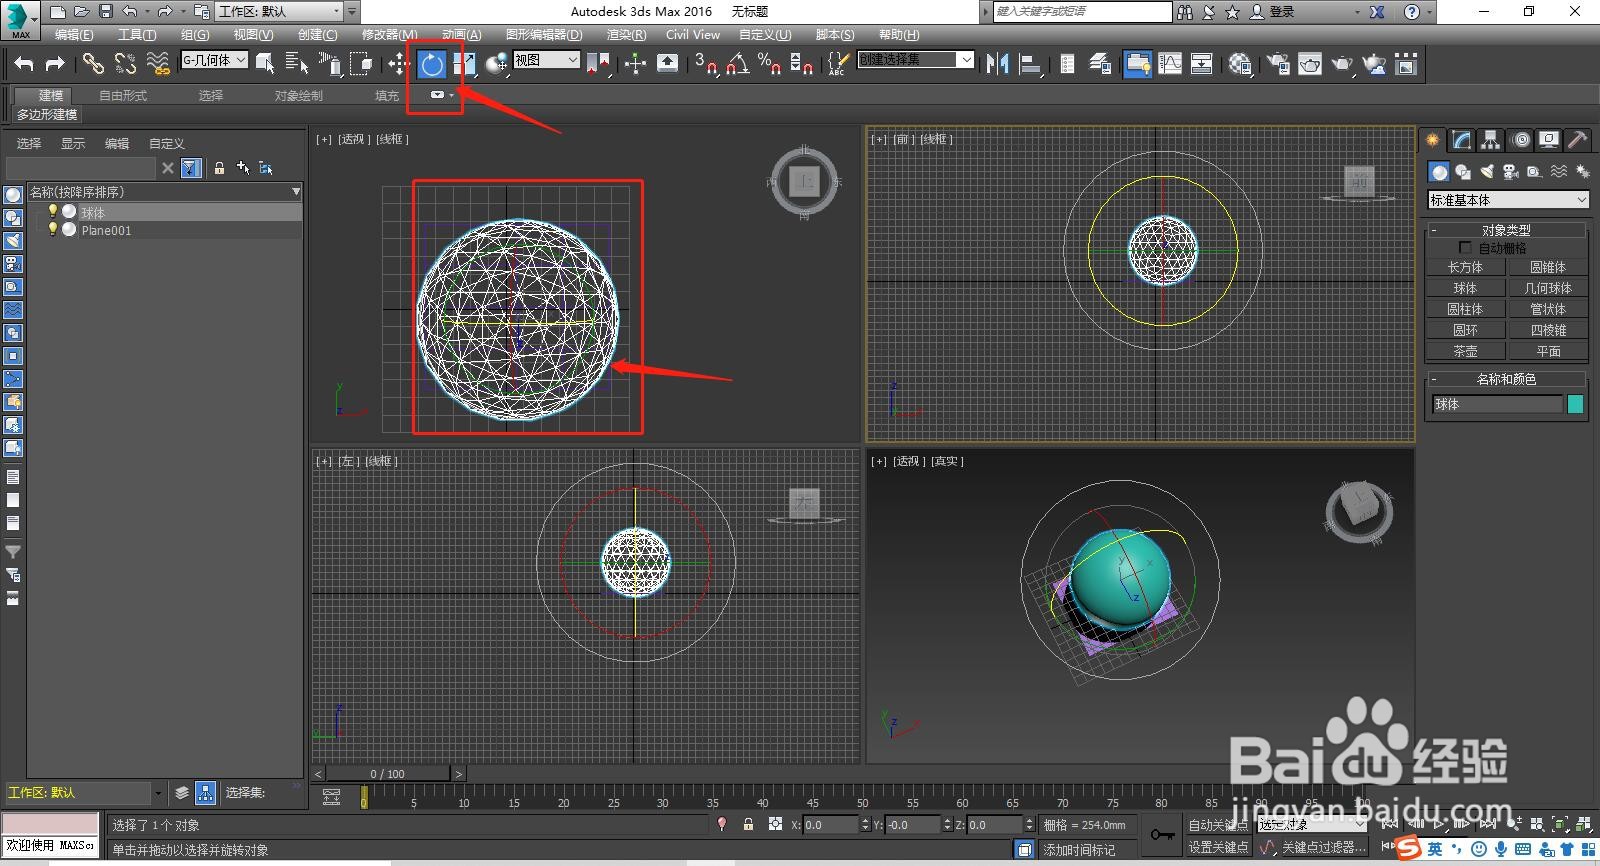Open the 渲染(R) menu
Screen dimensions: 1600x866
626,34
